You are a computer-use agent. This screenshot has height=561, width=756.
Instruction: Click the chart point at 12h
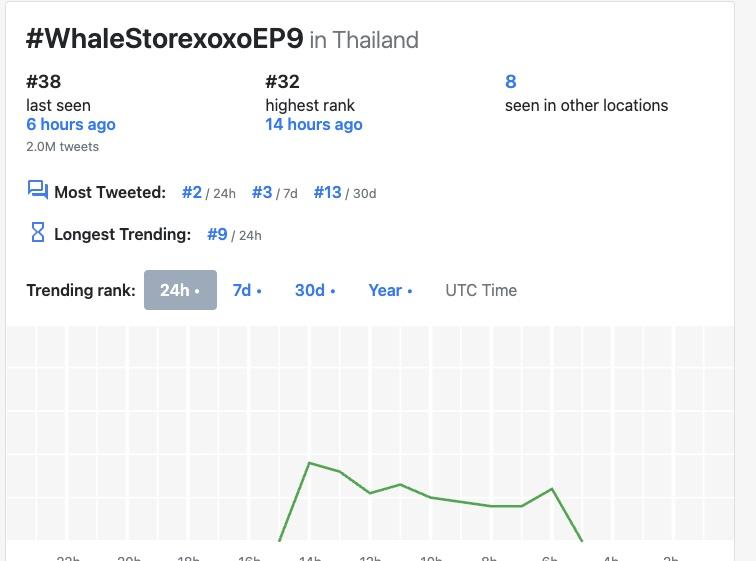coord(370,493)
